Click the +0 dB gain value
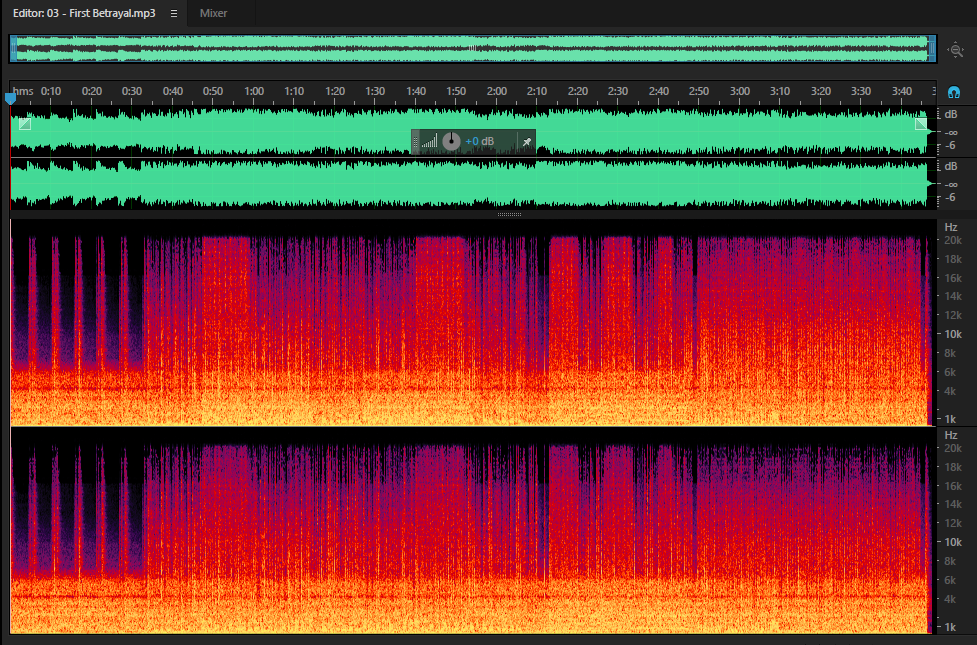The image size is (977, 645). pyautogui.click(x=480, y=141)
